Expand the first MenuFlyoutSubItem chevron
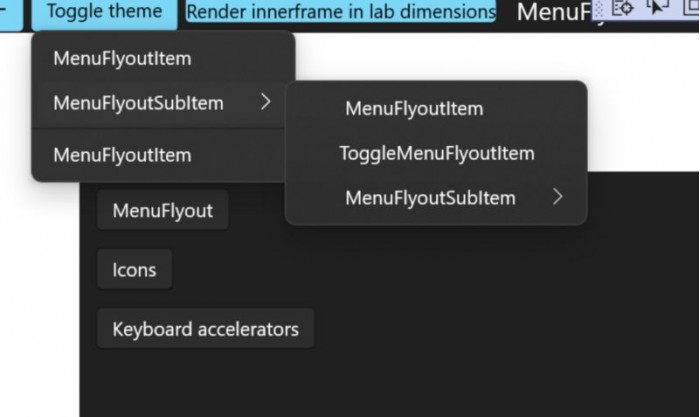 [265, 102]
